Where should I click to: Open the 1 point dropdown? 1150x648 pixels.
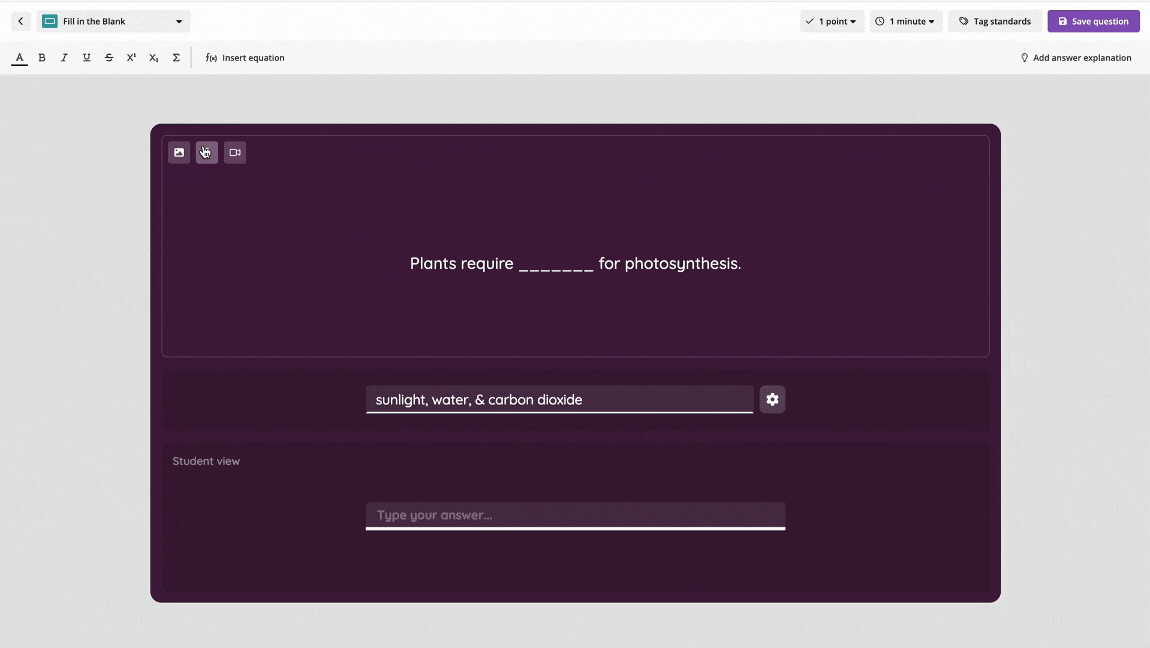point(832,21)
